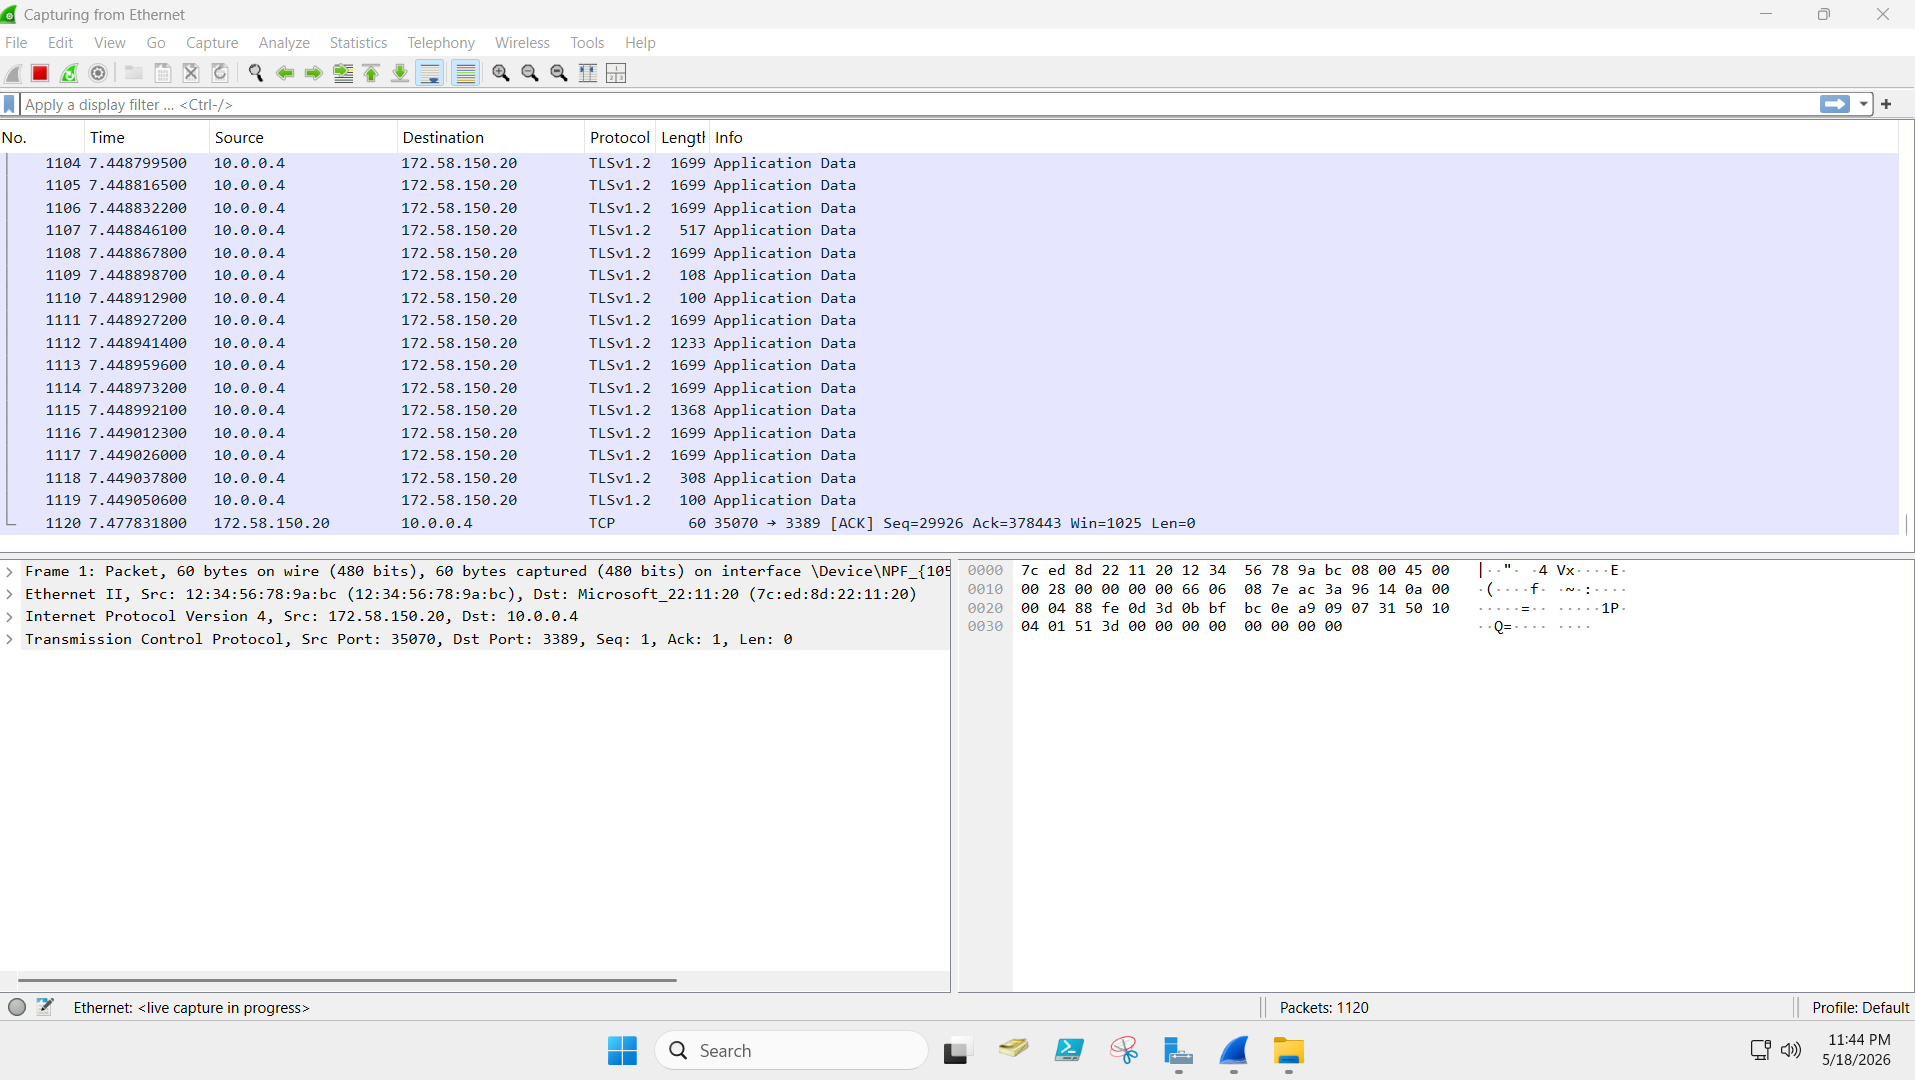1915x1080 pixels.
Task: Open capture file properties status icon
Action: point(45,1007)
